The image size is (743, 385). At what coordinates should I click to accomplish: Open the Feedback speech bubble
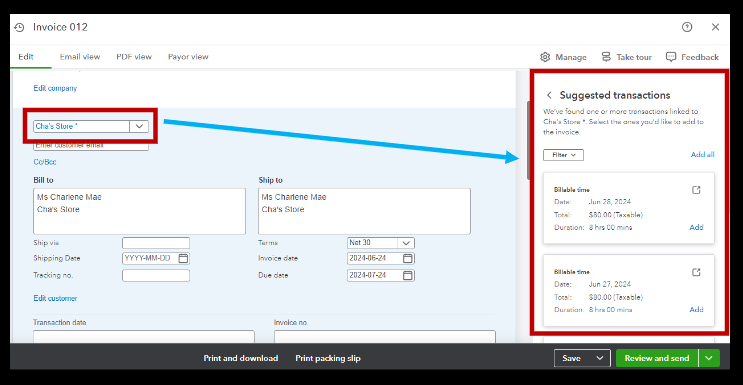pyautogui.click(x=671, y=57)
